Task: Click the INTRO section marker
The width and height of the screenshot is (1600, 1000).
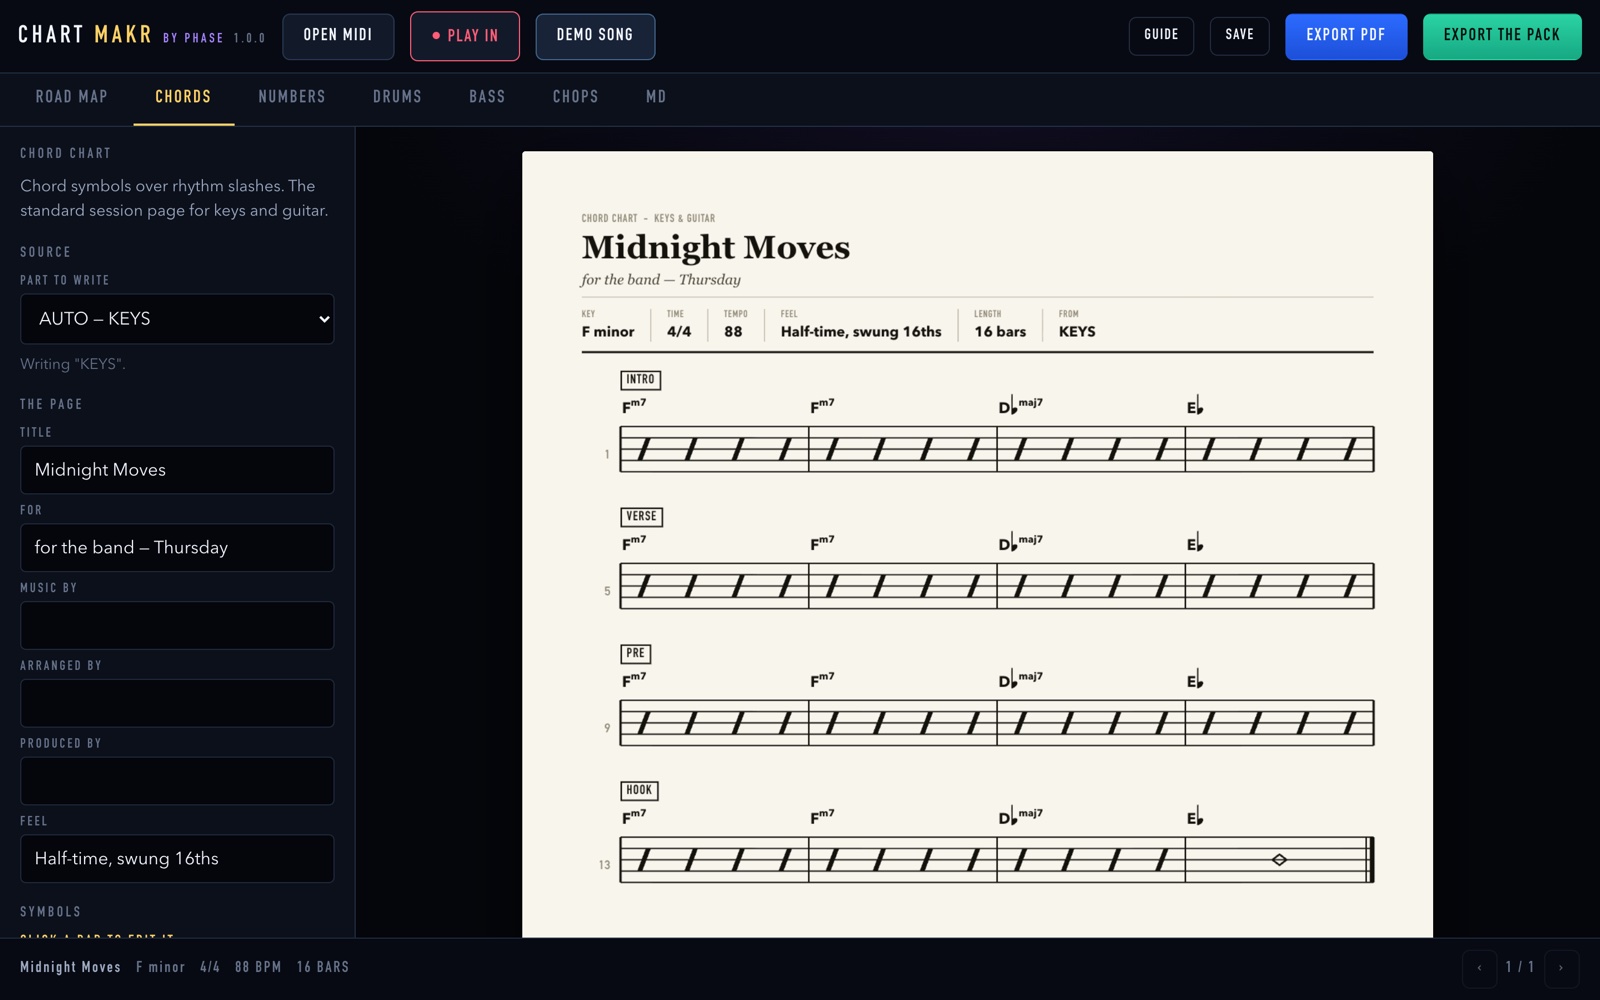Action: (x=640, y=380)
